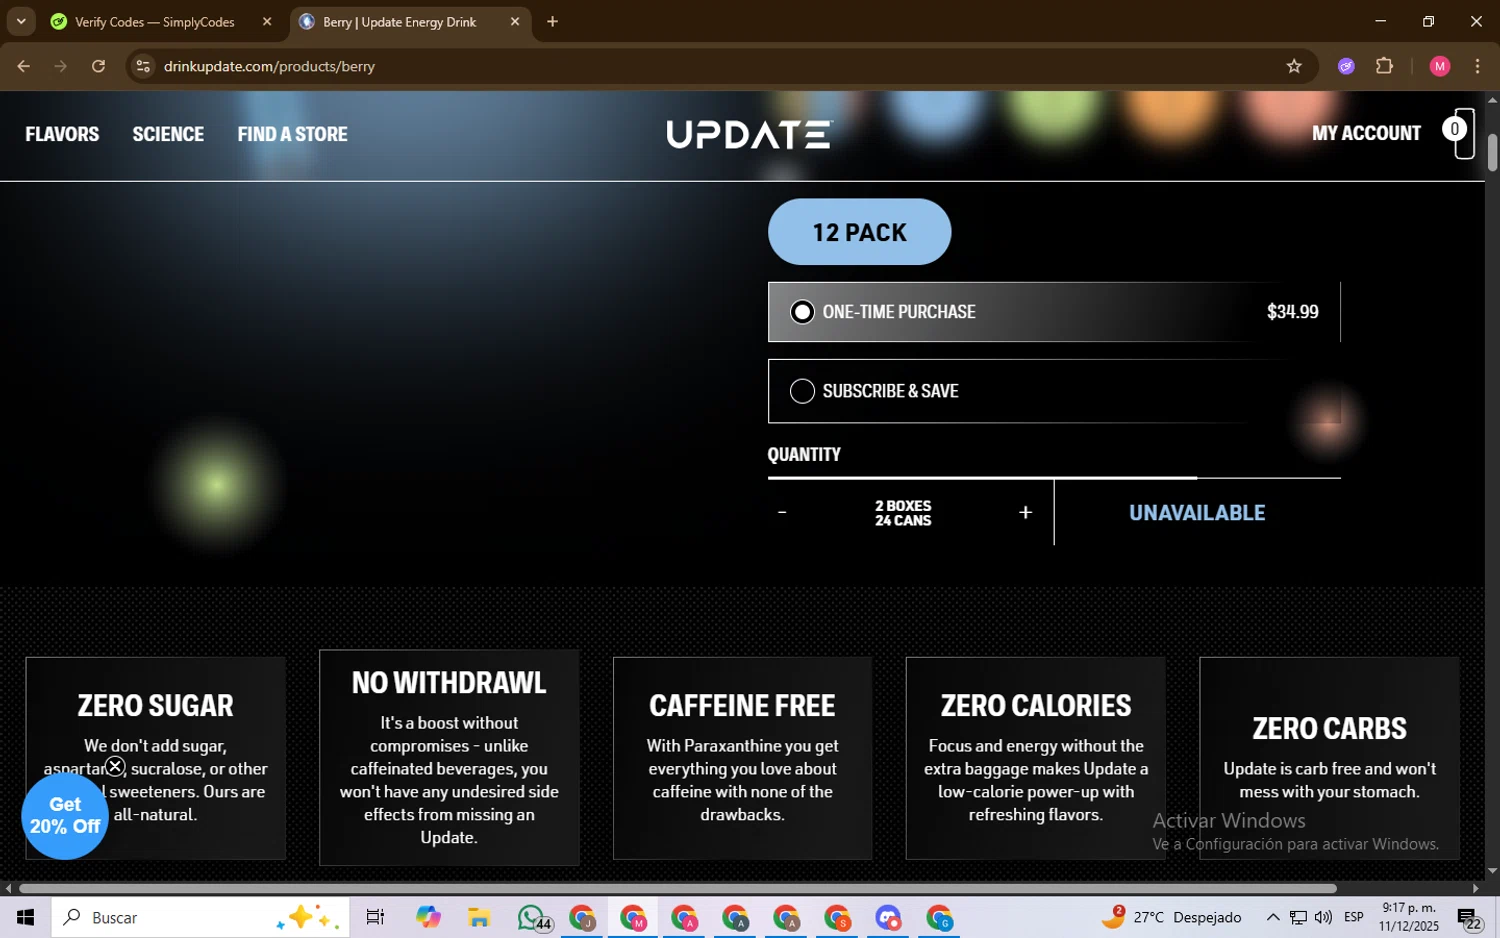Open the Get 20% Off offer bubble
Screen dimensions: 1500x938
tap(65, 816)
